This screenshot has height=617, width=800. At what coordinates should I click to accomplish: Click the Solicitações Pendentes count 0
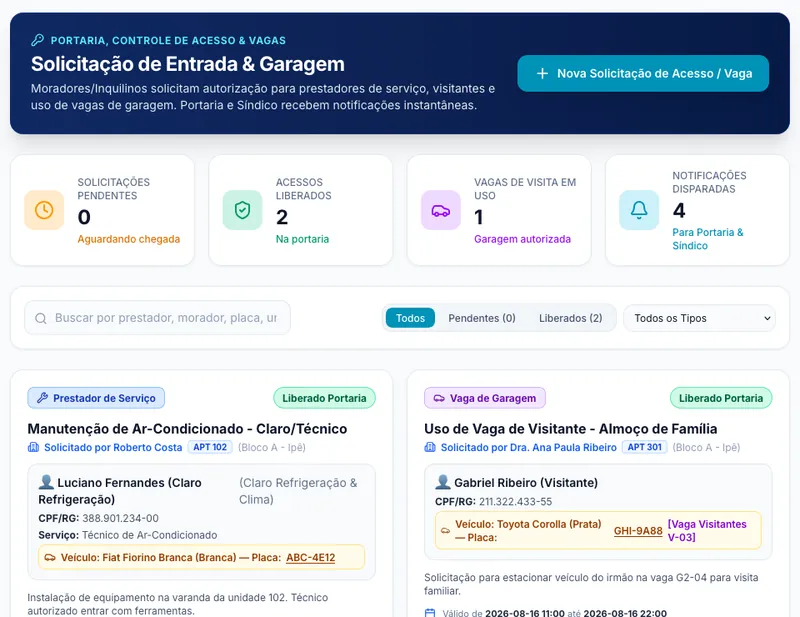click(x=84, y=217)
